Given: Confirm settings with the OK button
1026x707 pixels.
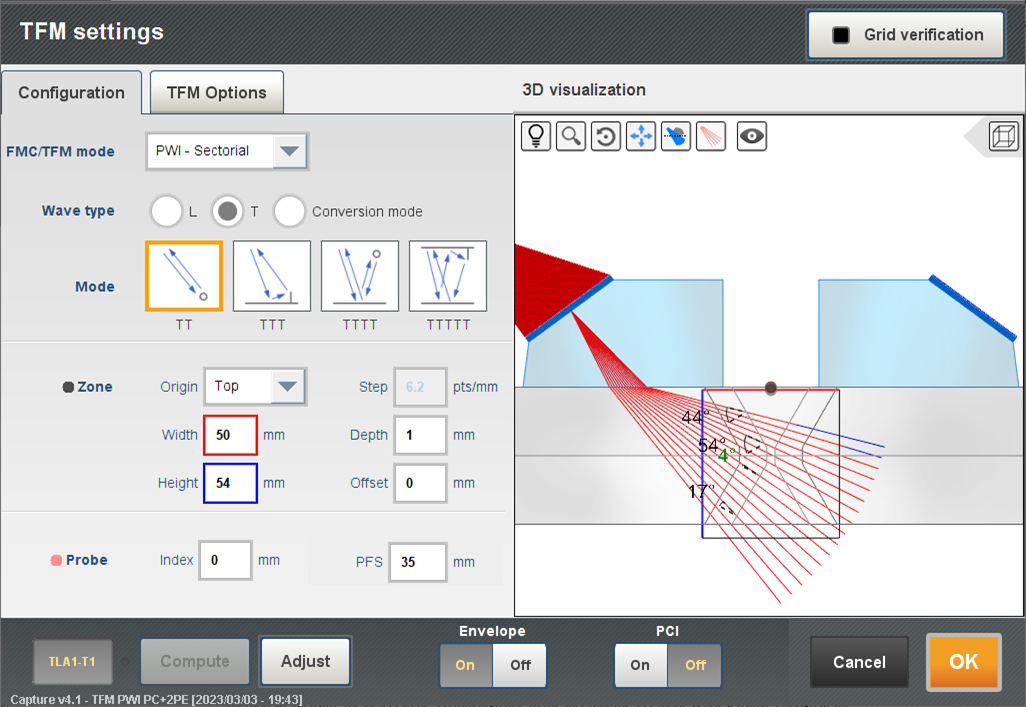Looking at the screenshot, I should [962, 661].
